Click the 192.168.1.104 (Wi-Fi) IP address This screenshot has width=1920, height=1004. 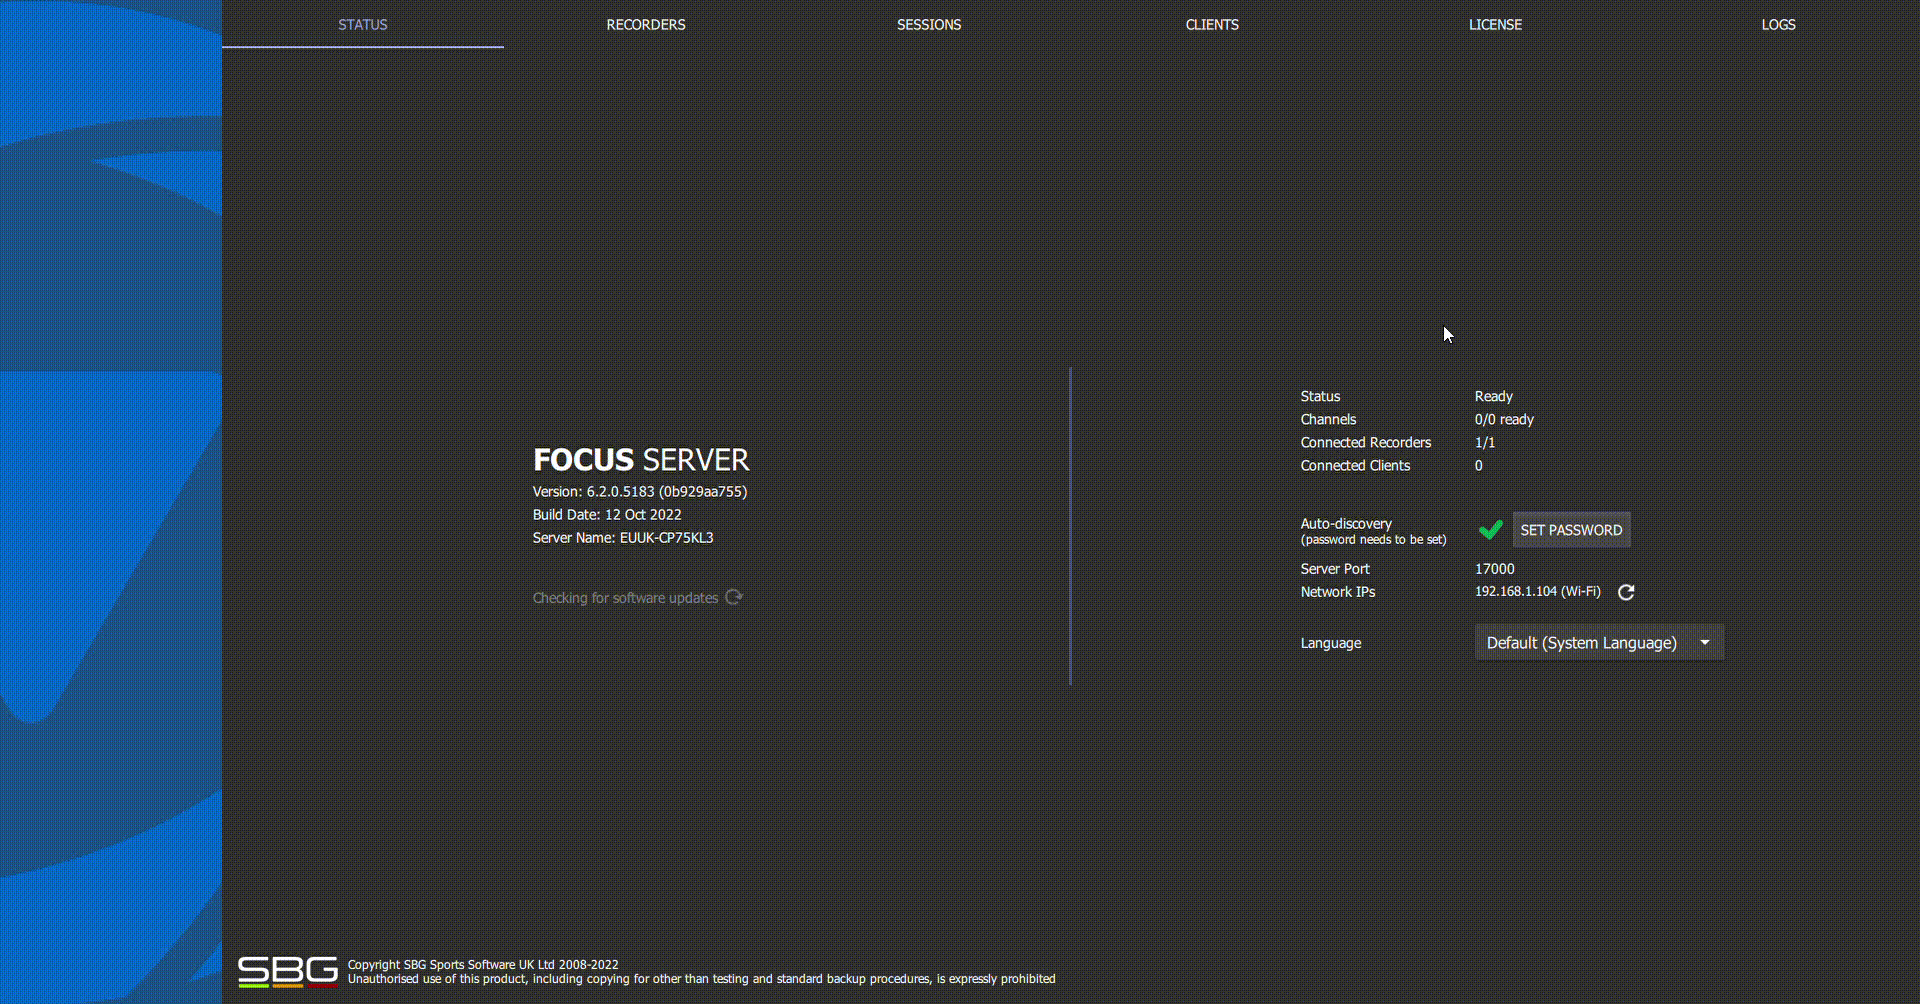(1537, 592)
